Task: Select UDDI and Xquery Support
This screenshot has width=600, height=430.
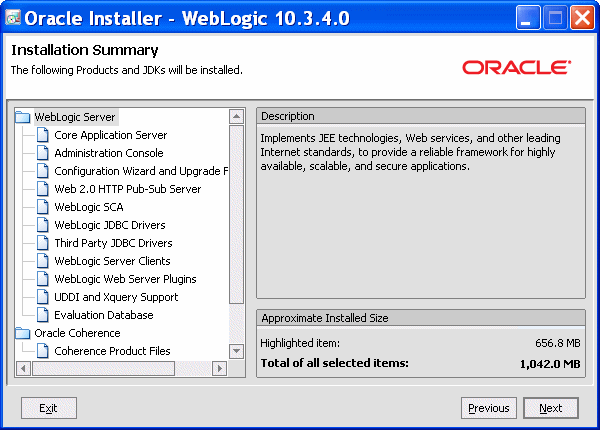Action: pos(116,297)
